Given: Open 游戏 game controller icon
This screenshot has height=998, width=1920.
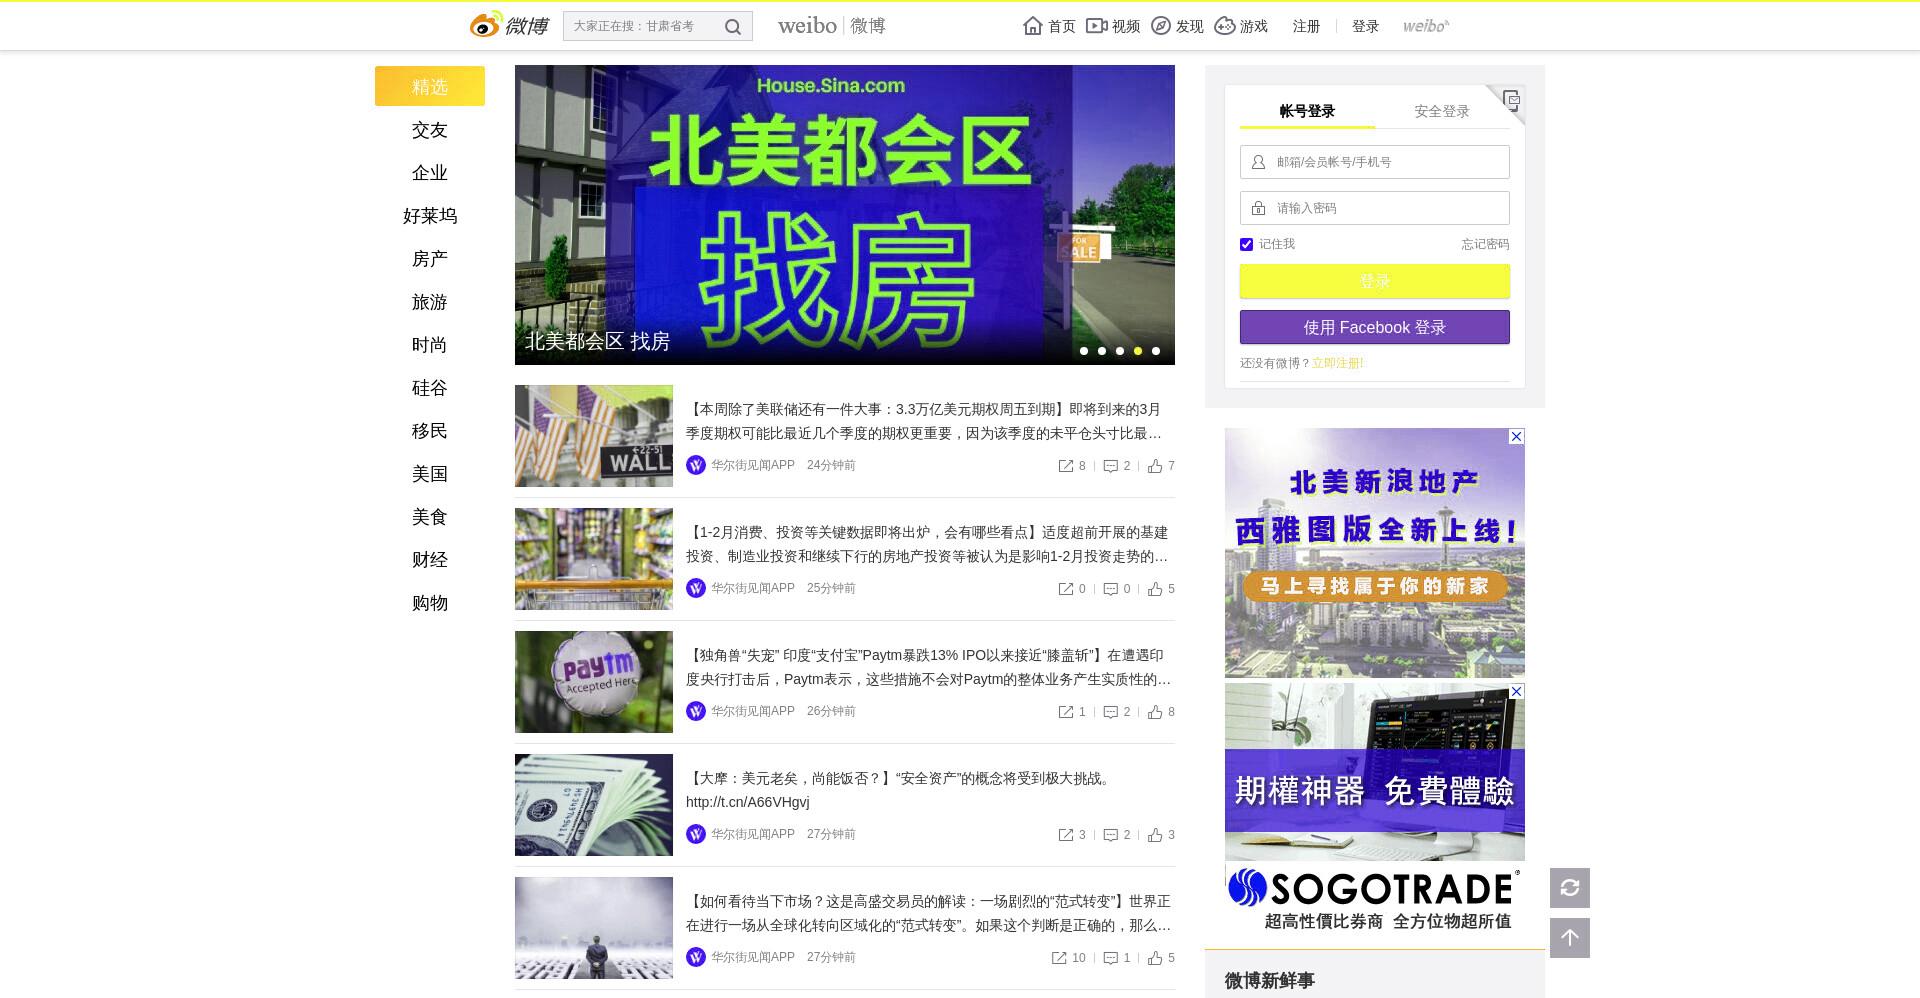Looking at the screenshot, I should (1225, 26).
